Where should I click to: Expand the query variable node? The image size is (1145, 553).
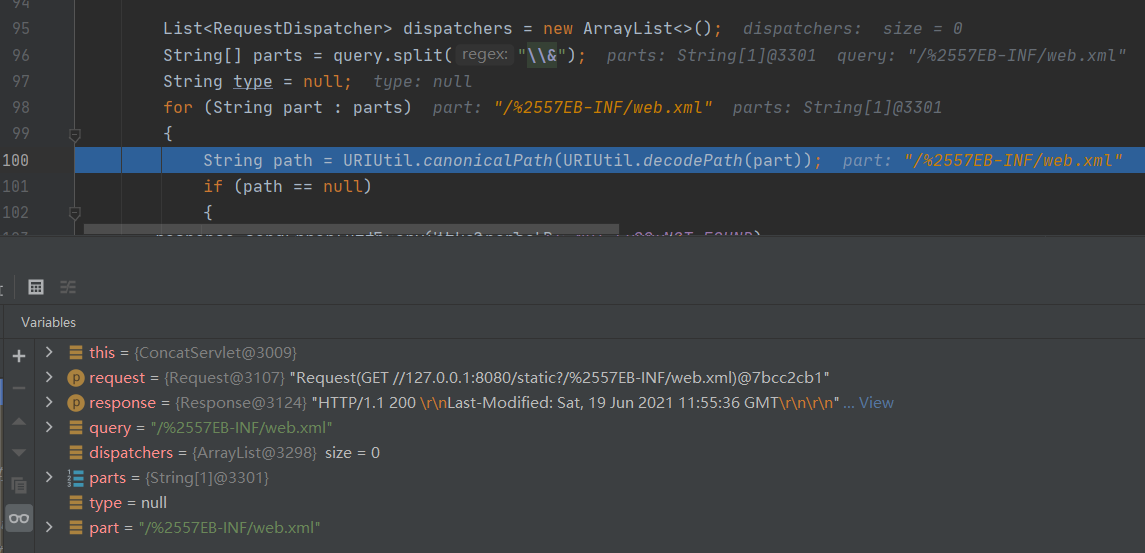(x=49, y=428)
